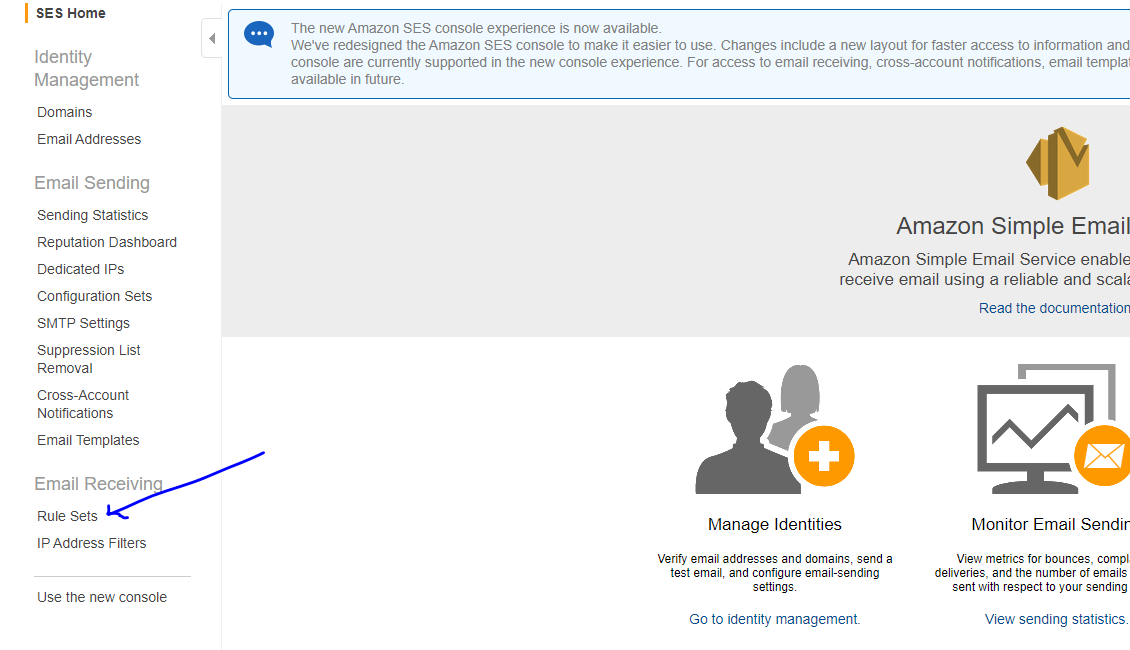The width and height of the screenshot is (1130, 650).
Task: Open IP Address Filters
Action: 92,543
